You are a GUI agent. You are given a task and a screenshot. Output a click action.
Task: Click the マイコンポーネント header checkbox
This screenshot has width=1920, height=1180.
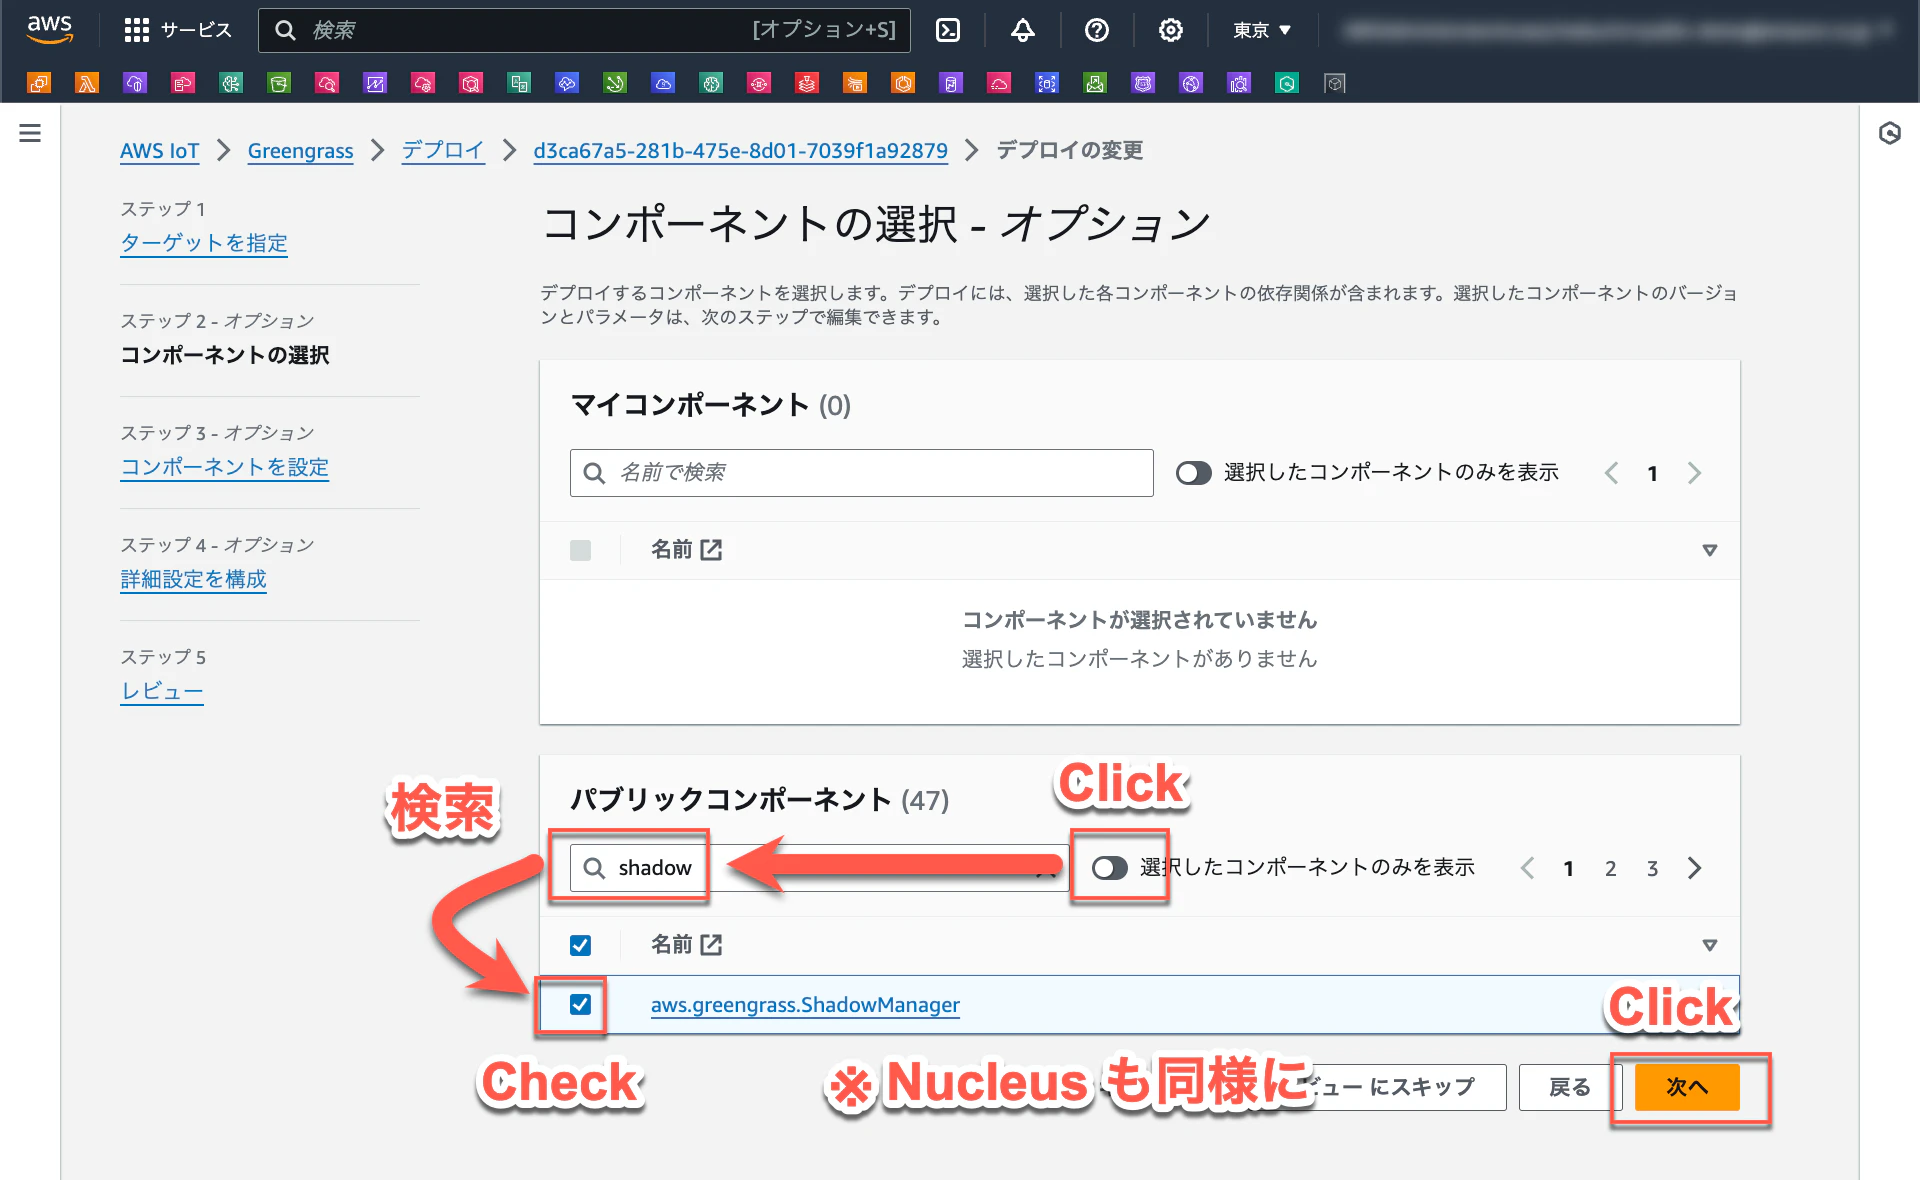[x=580, y=550]
